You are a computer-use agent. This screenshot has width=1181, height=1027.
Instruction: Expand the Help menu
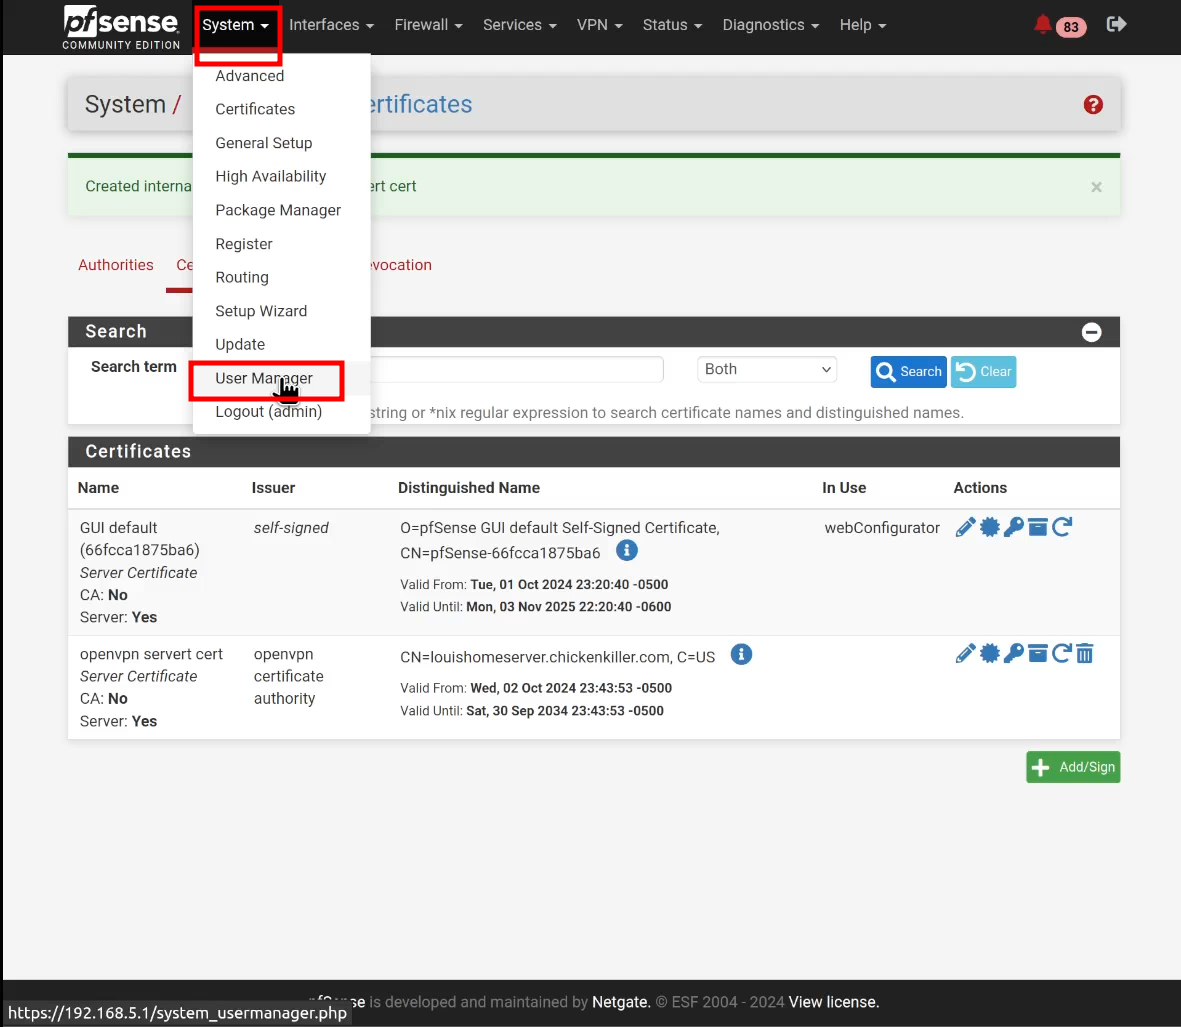(x=863, y=25)
